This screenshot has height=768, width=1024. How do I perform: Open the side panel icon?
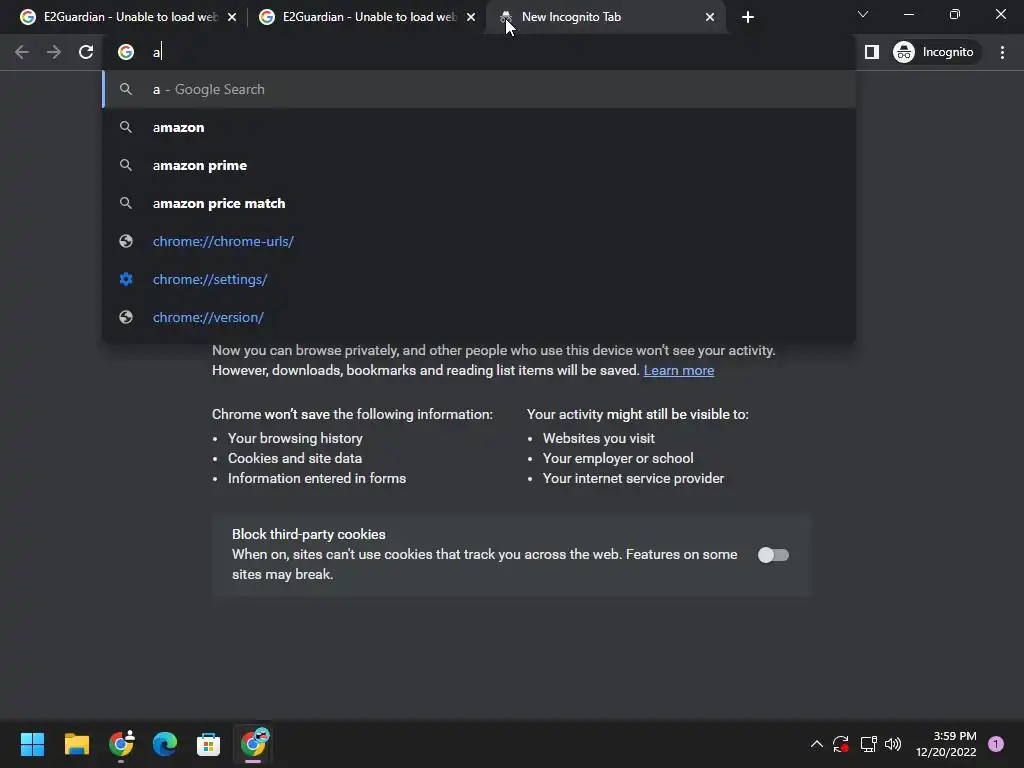[871, 52]
